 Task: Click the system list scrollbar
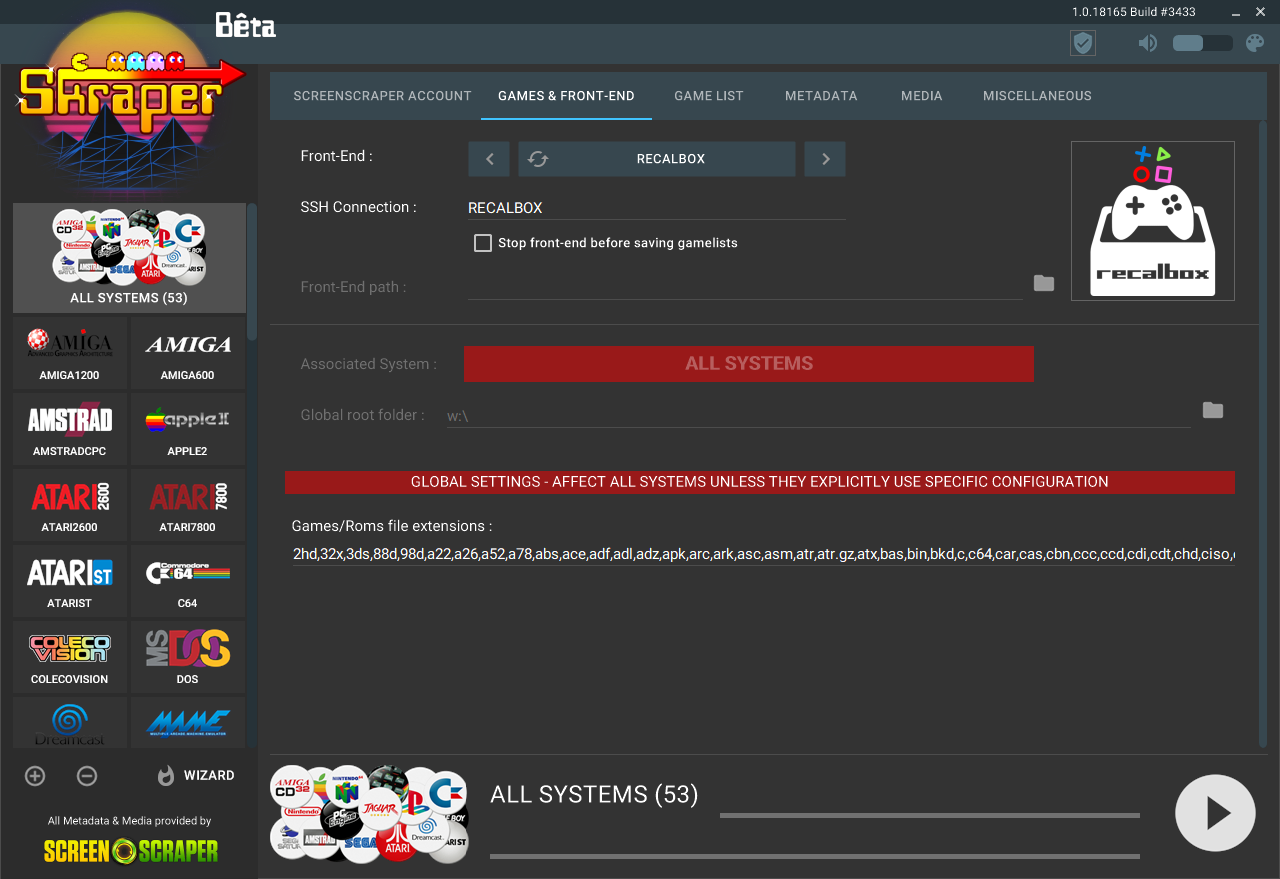pos(252,272)
